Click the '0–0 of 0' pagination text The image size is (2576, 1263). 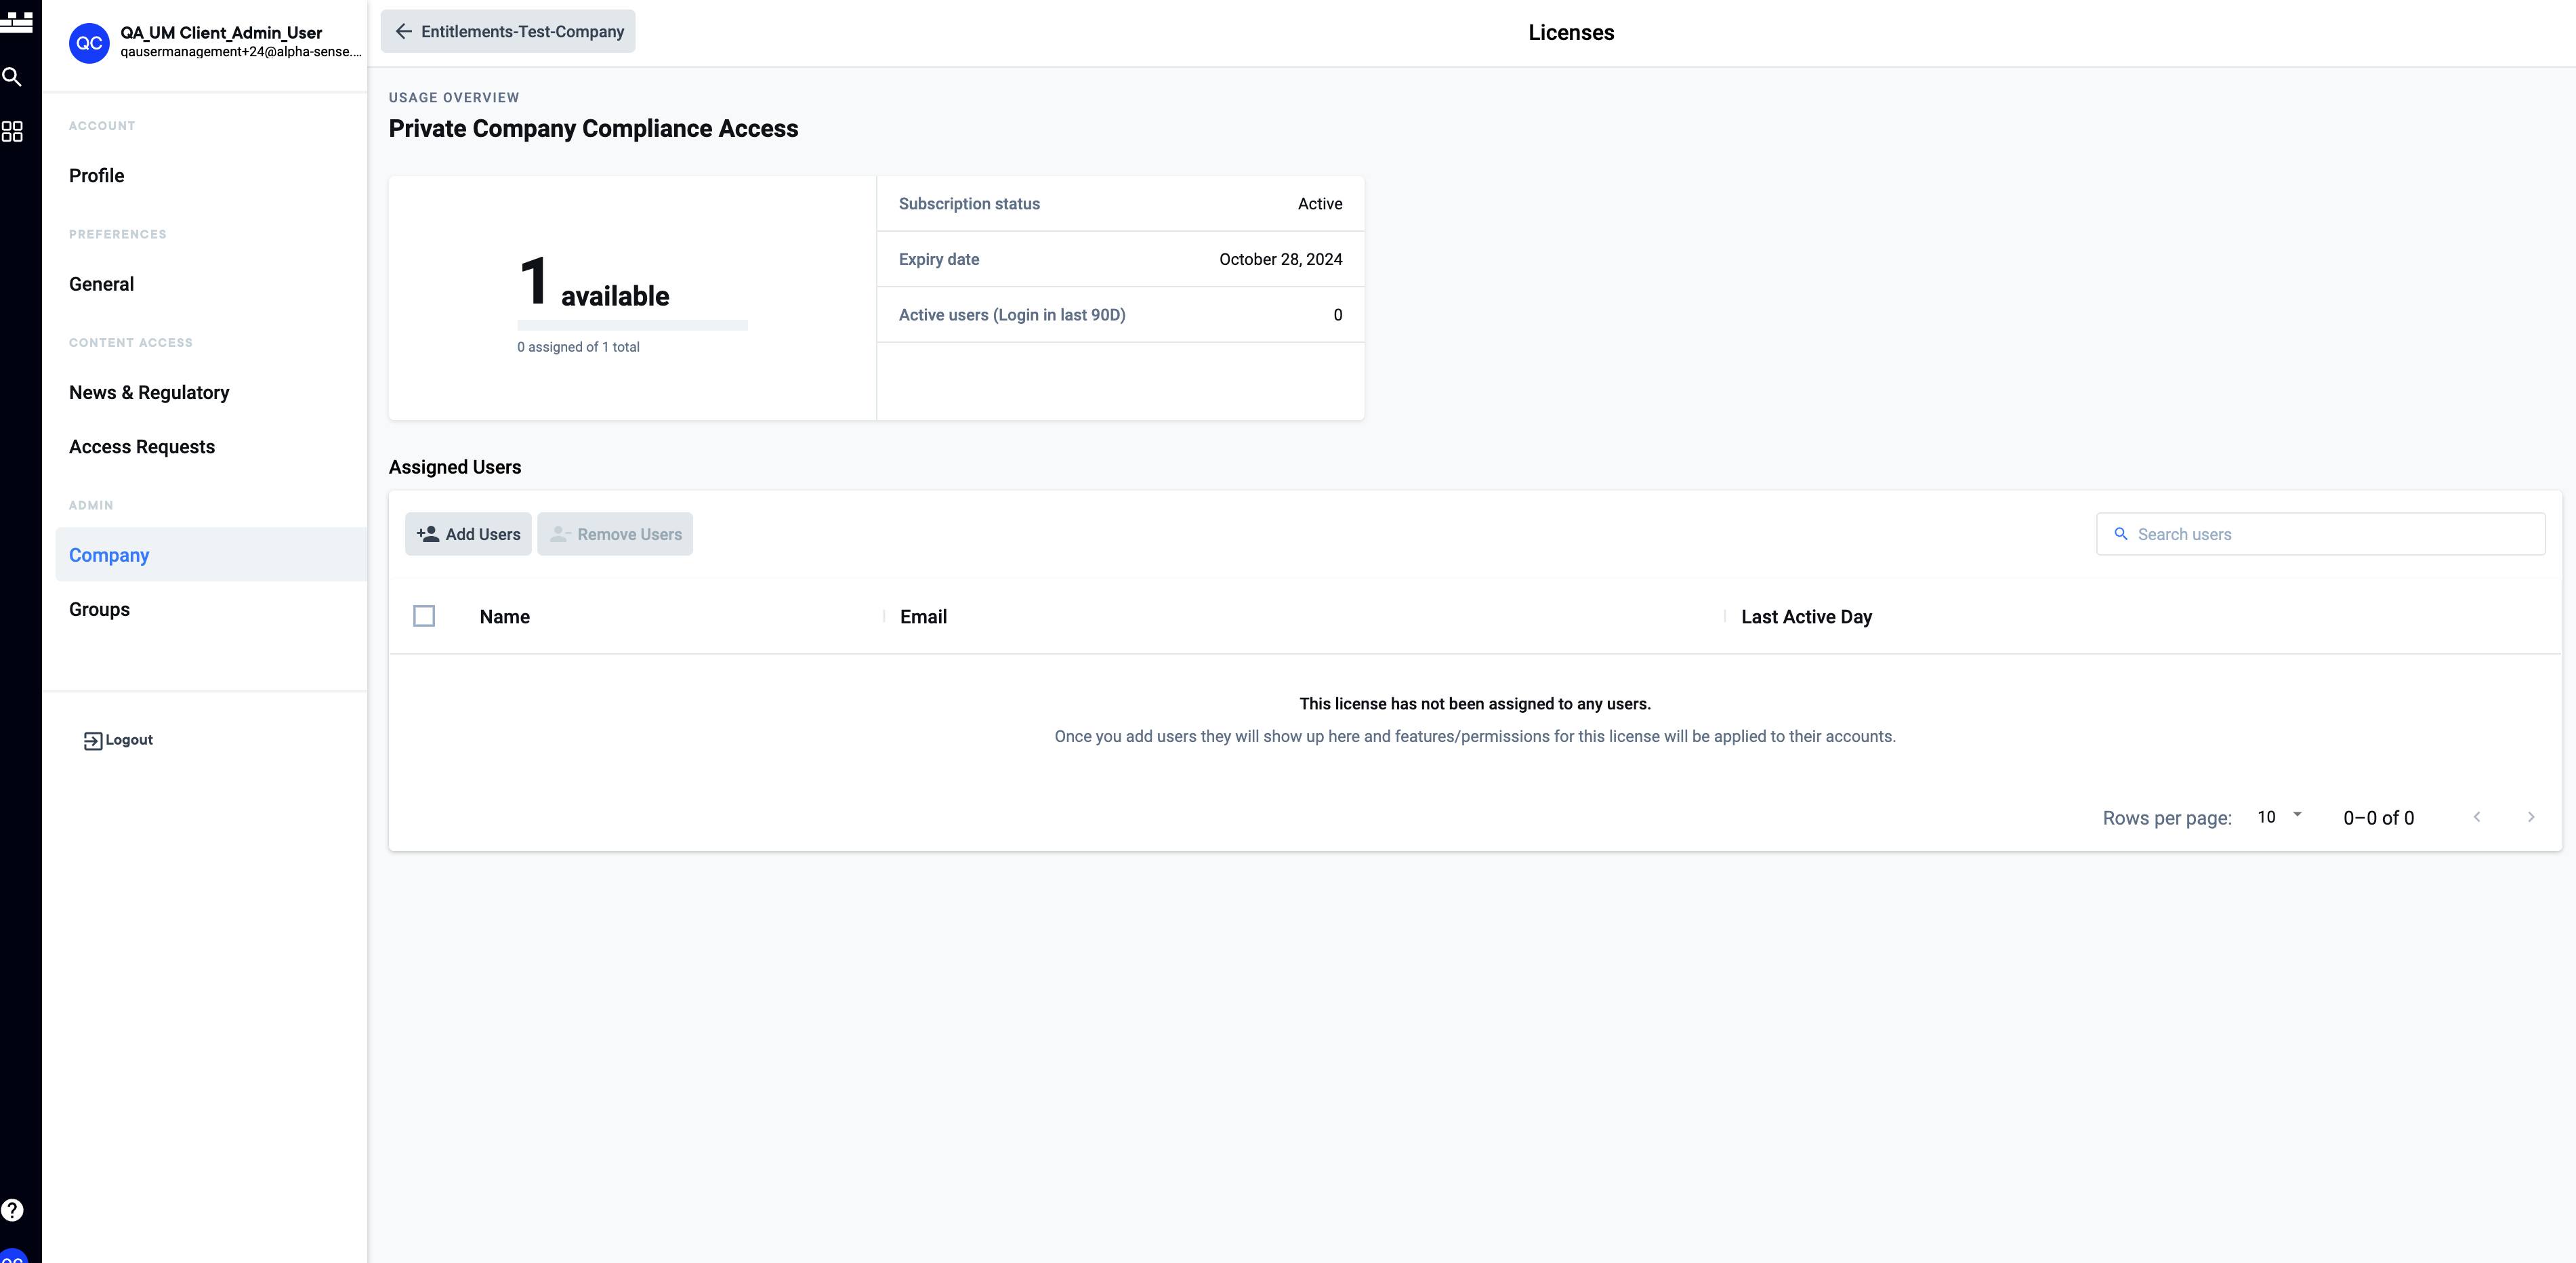(2378, 818)
